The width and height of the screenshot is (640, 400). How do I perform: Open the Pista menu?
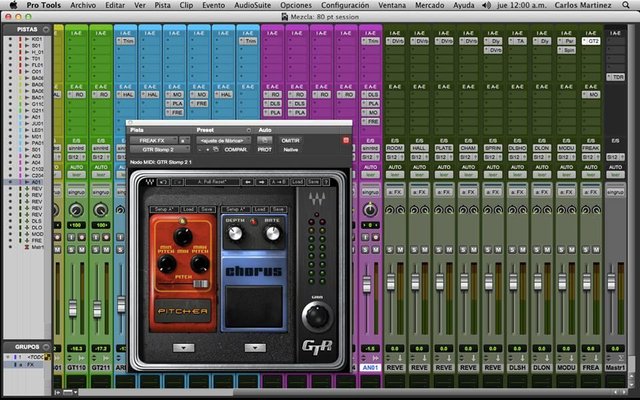tap(162, 5)
